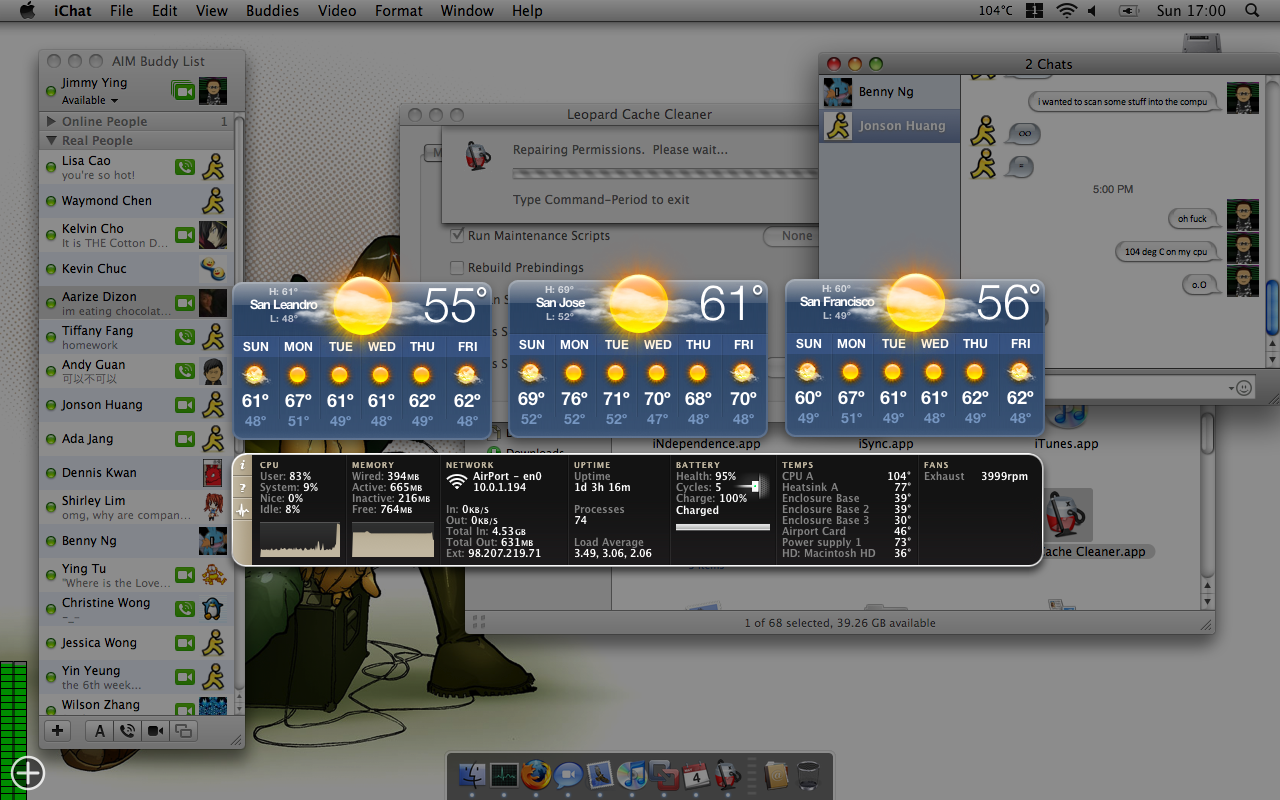Select Benny Ng in the AIM Buddy List
Image resolution: width=1280 pixels, height=800 pixels.
coord(137,541)
